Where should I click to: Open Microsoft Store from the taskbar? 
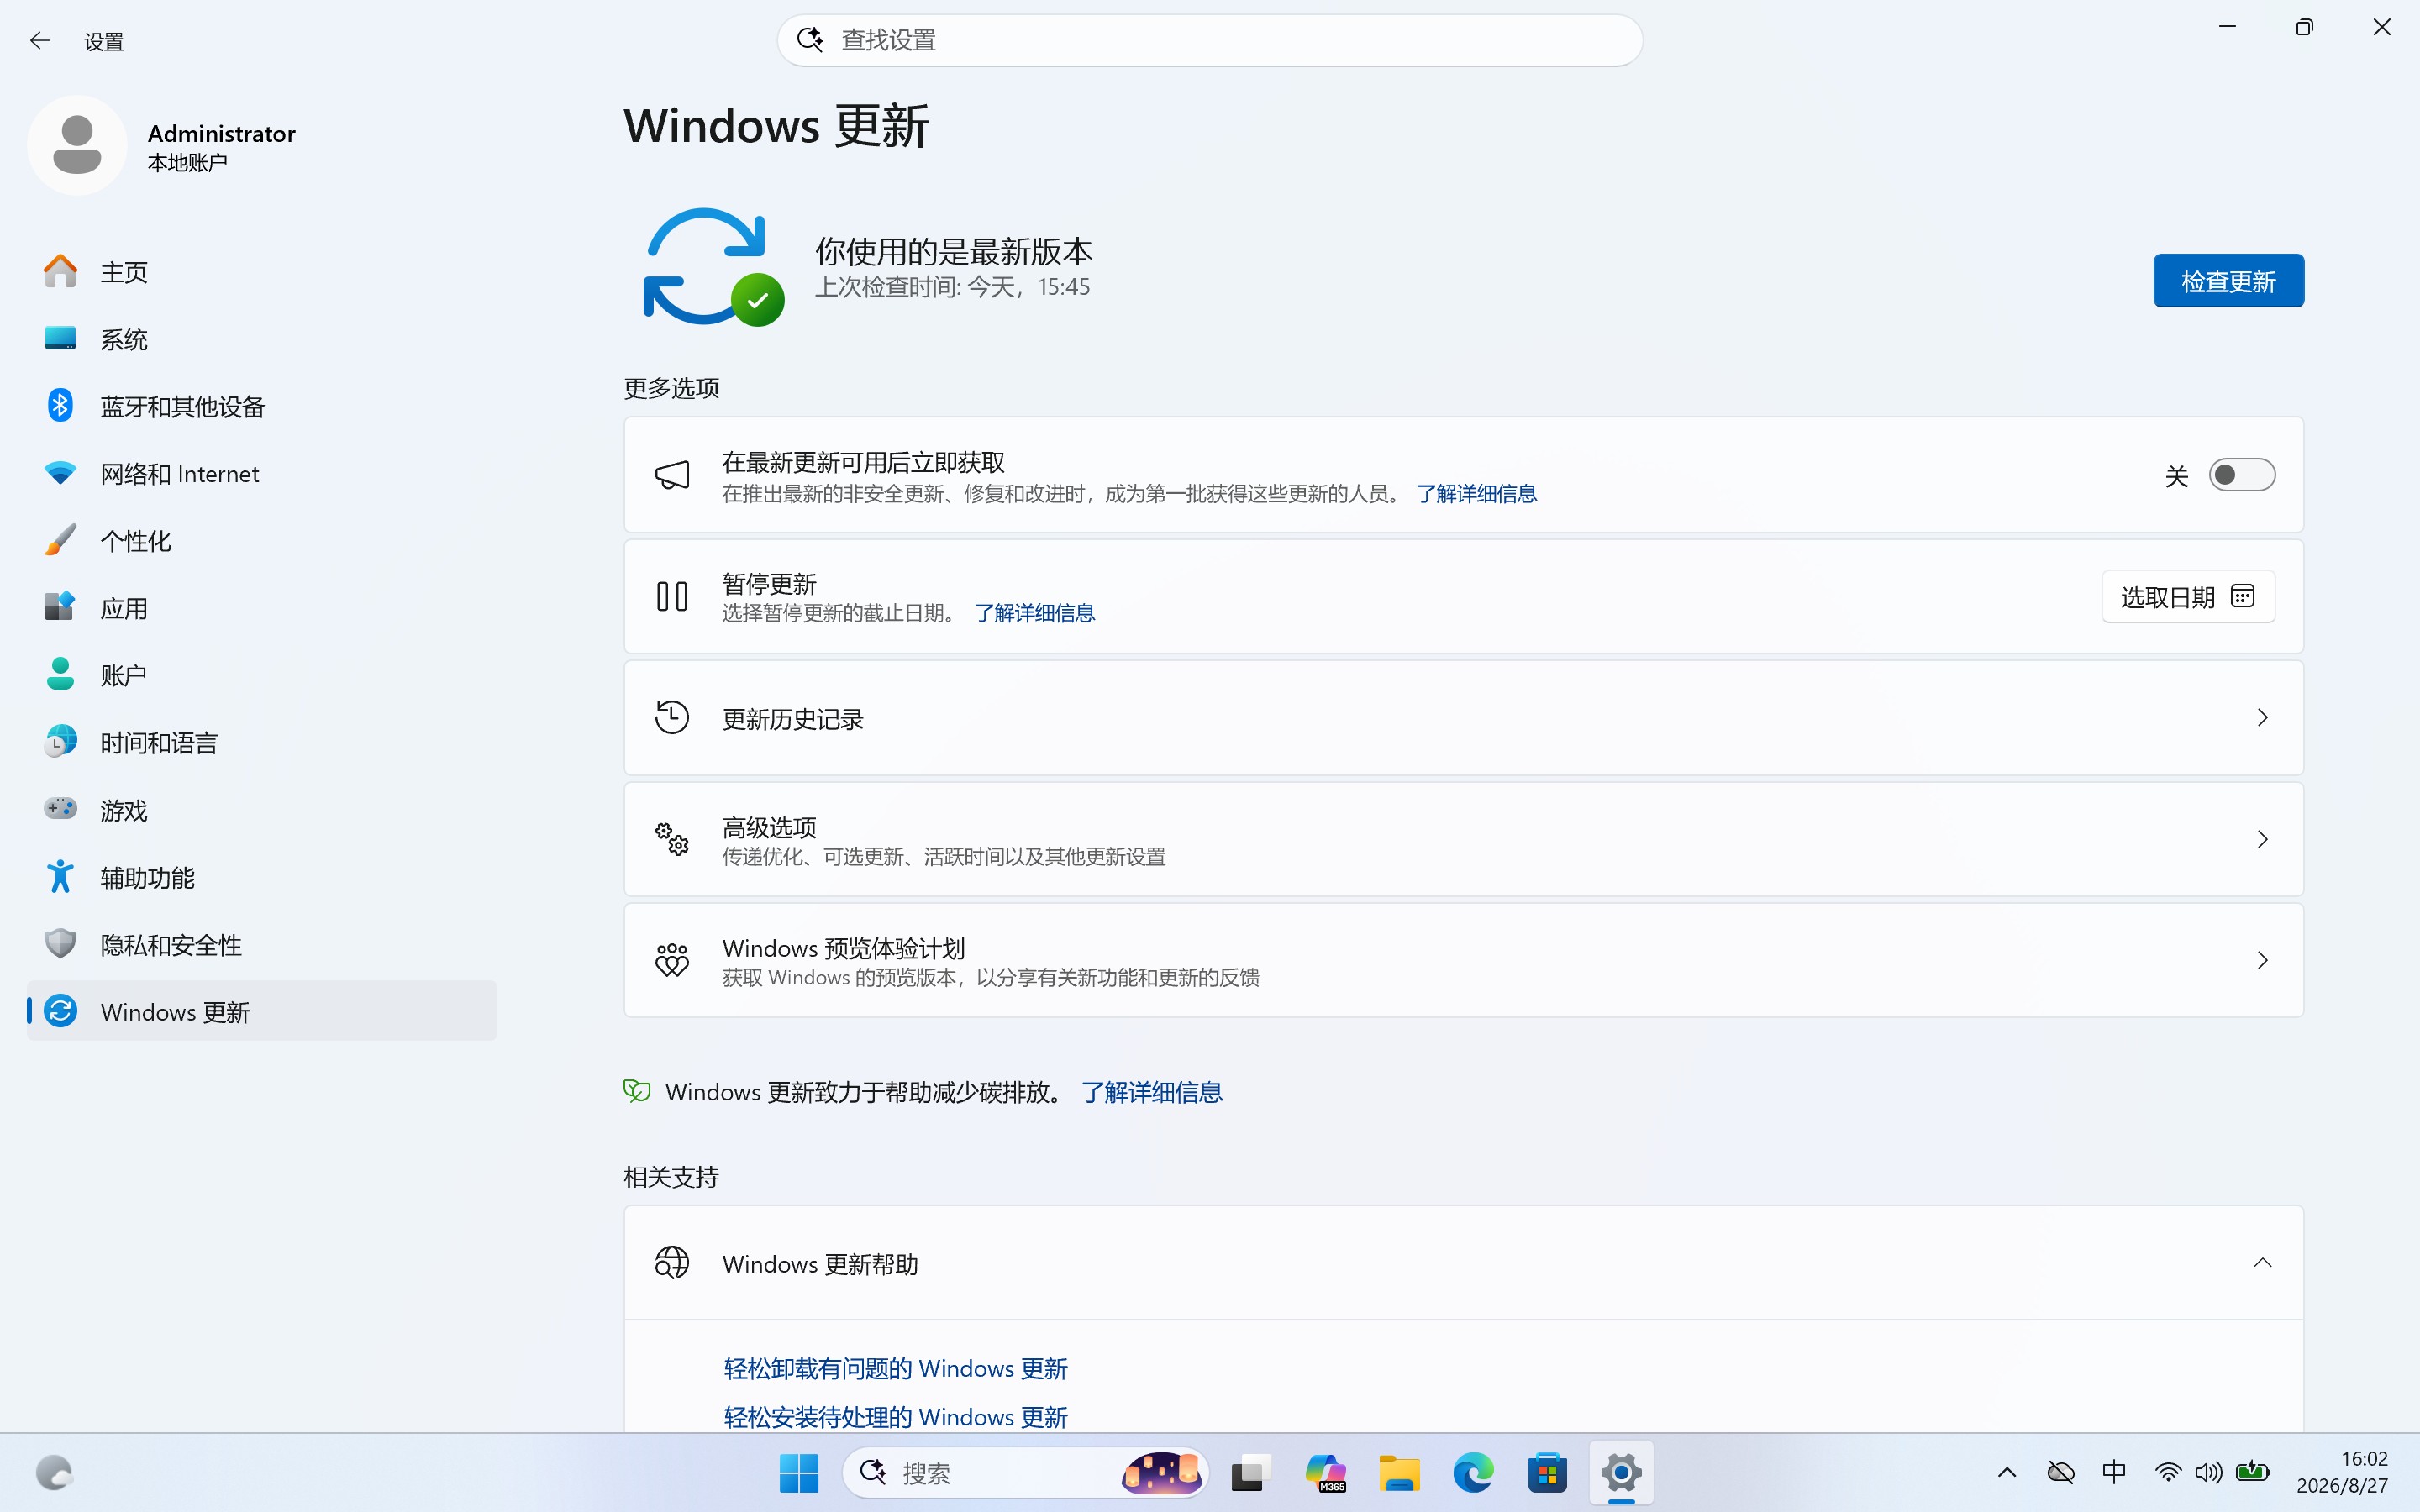tap(1547, 1473)
